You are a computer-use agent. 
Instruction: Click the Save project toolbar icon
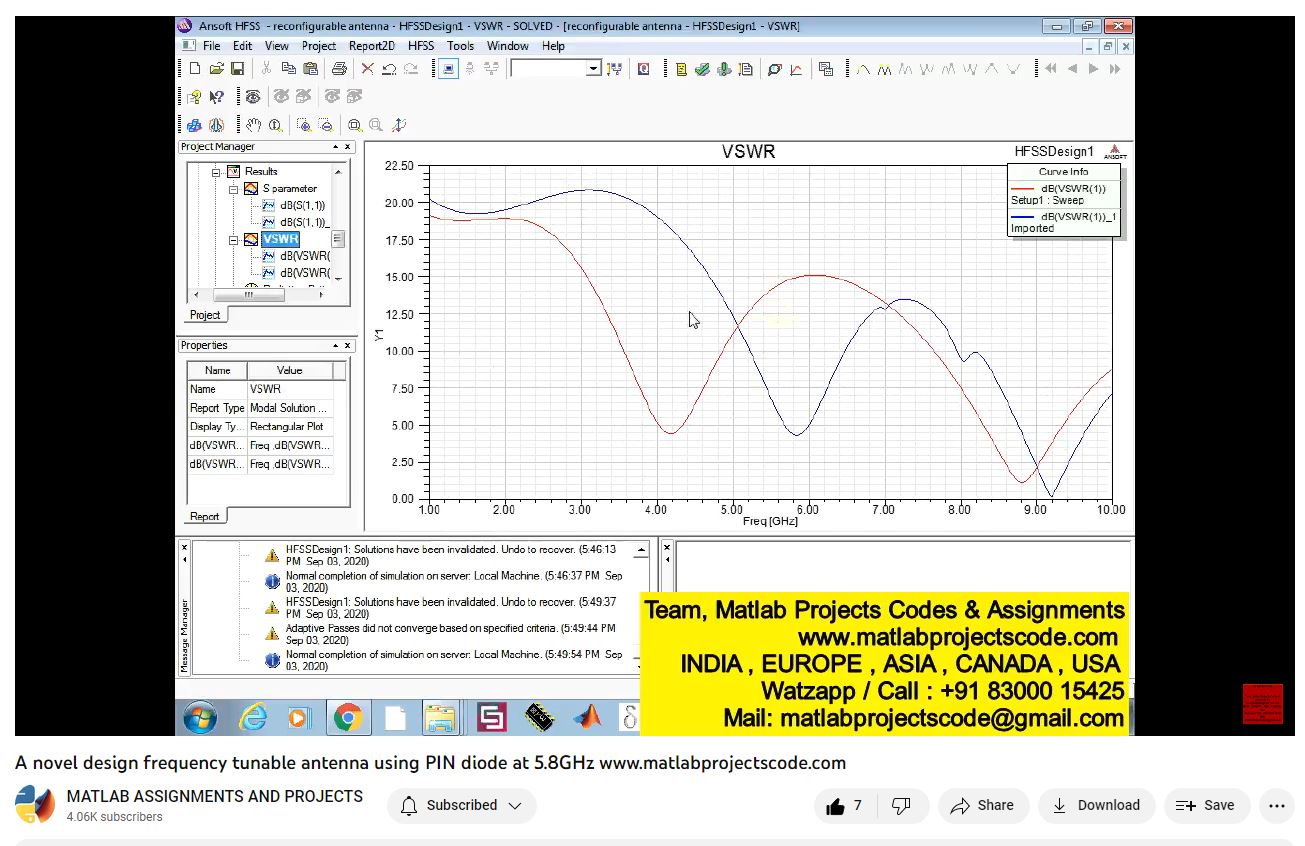pyautogui.click(x=238, y=69)
